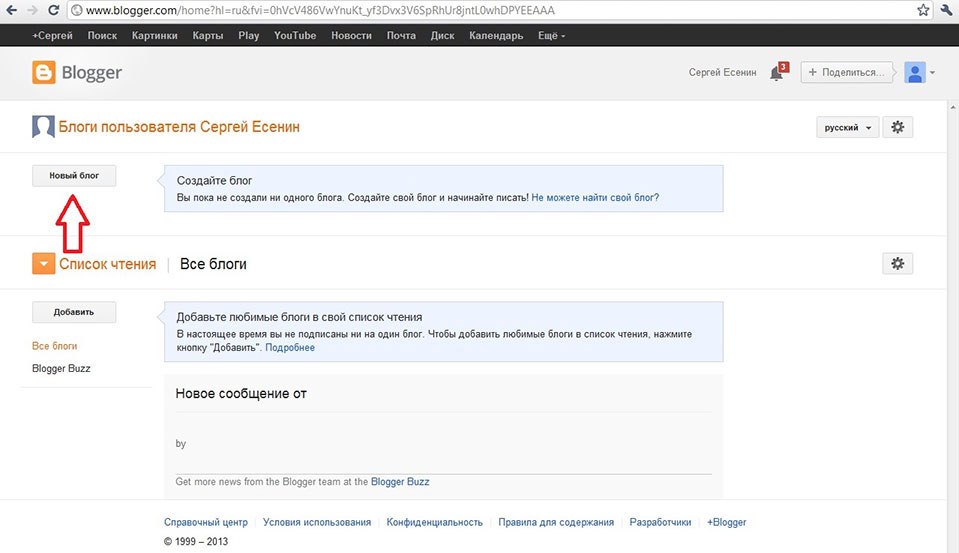This screenshot has height=553, width=959.
Task: Click the page scrollbar up arrow
Action: (953, 106)
